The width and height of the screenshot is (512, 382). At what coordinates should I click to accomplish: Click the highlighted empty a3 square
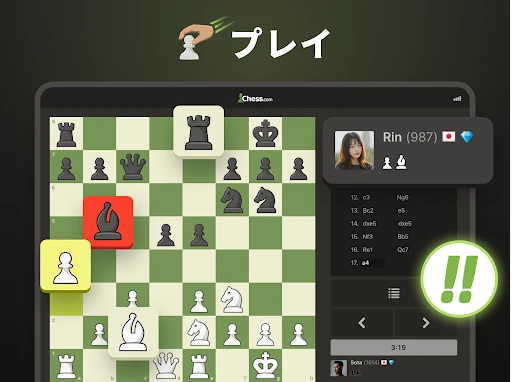(x=66, y=304)
